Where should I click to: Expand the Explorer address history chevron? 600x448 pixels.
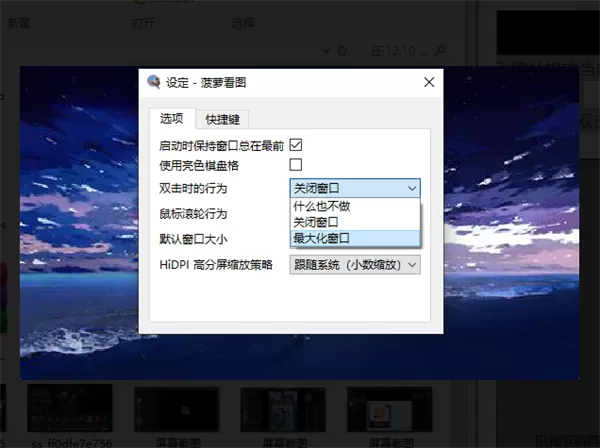pos(326,51)
